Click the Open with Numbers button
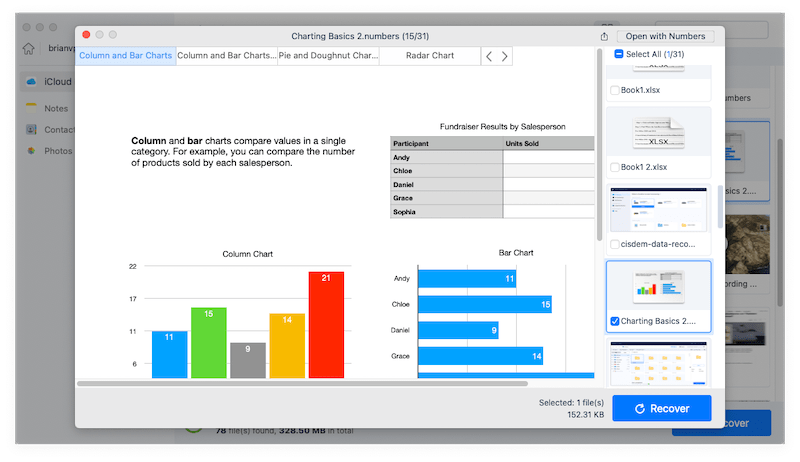This screenshot has width=800, height=462. point(665,36)
